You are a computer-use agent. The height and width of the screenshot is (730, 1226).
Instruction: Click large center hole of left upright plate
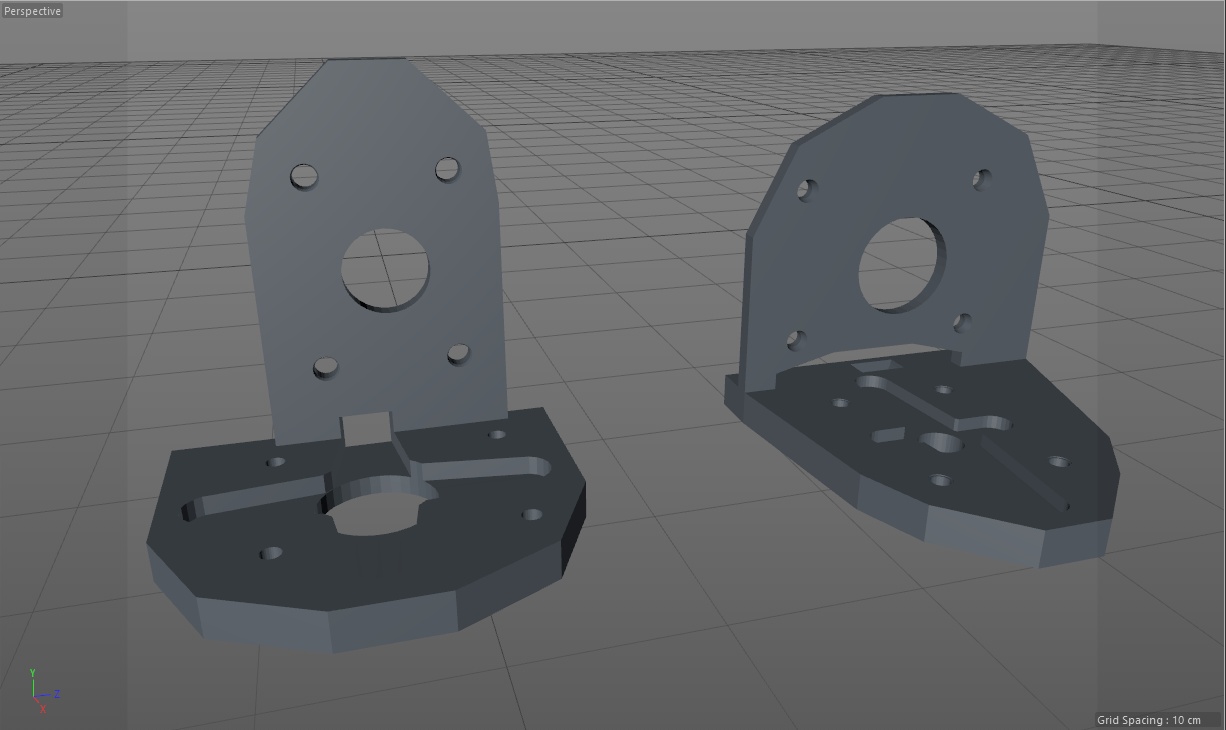coord(385,270)
